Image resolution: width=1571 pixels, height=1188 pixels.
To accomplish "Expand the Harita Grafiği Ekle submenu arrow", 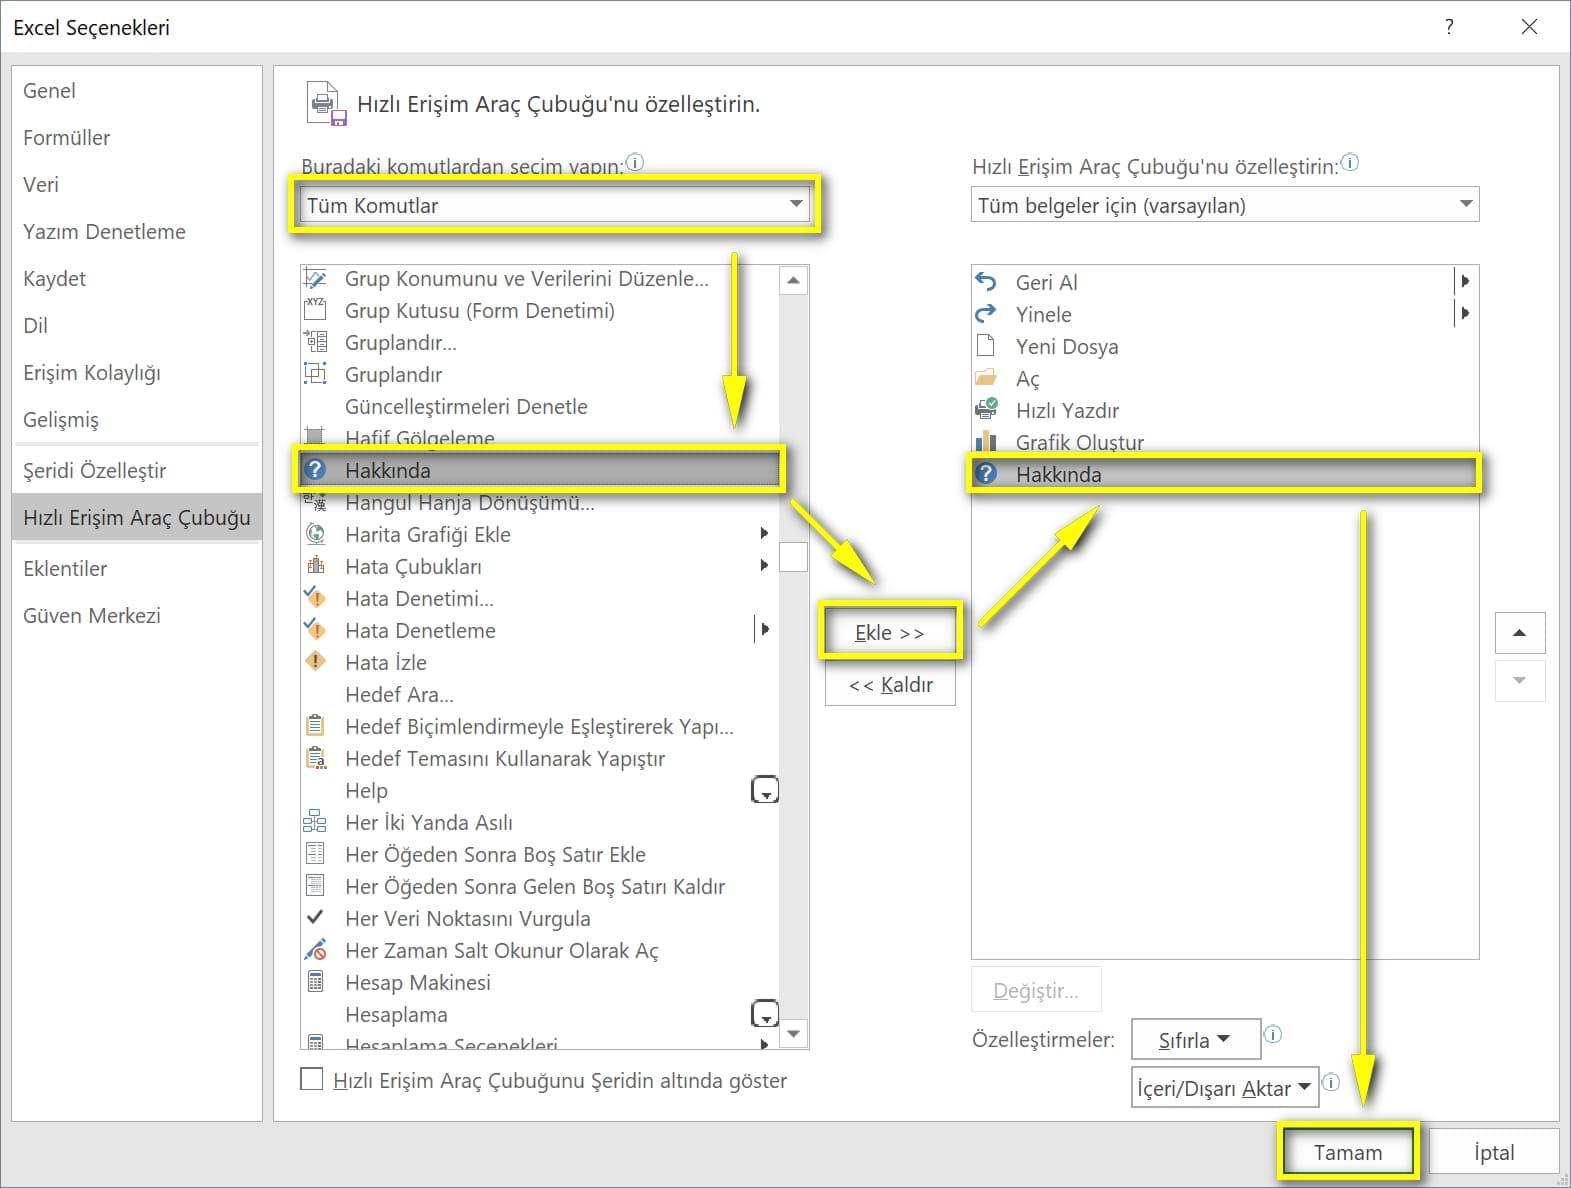I will [x=764, y=534].
